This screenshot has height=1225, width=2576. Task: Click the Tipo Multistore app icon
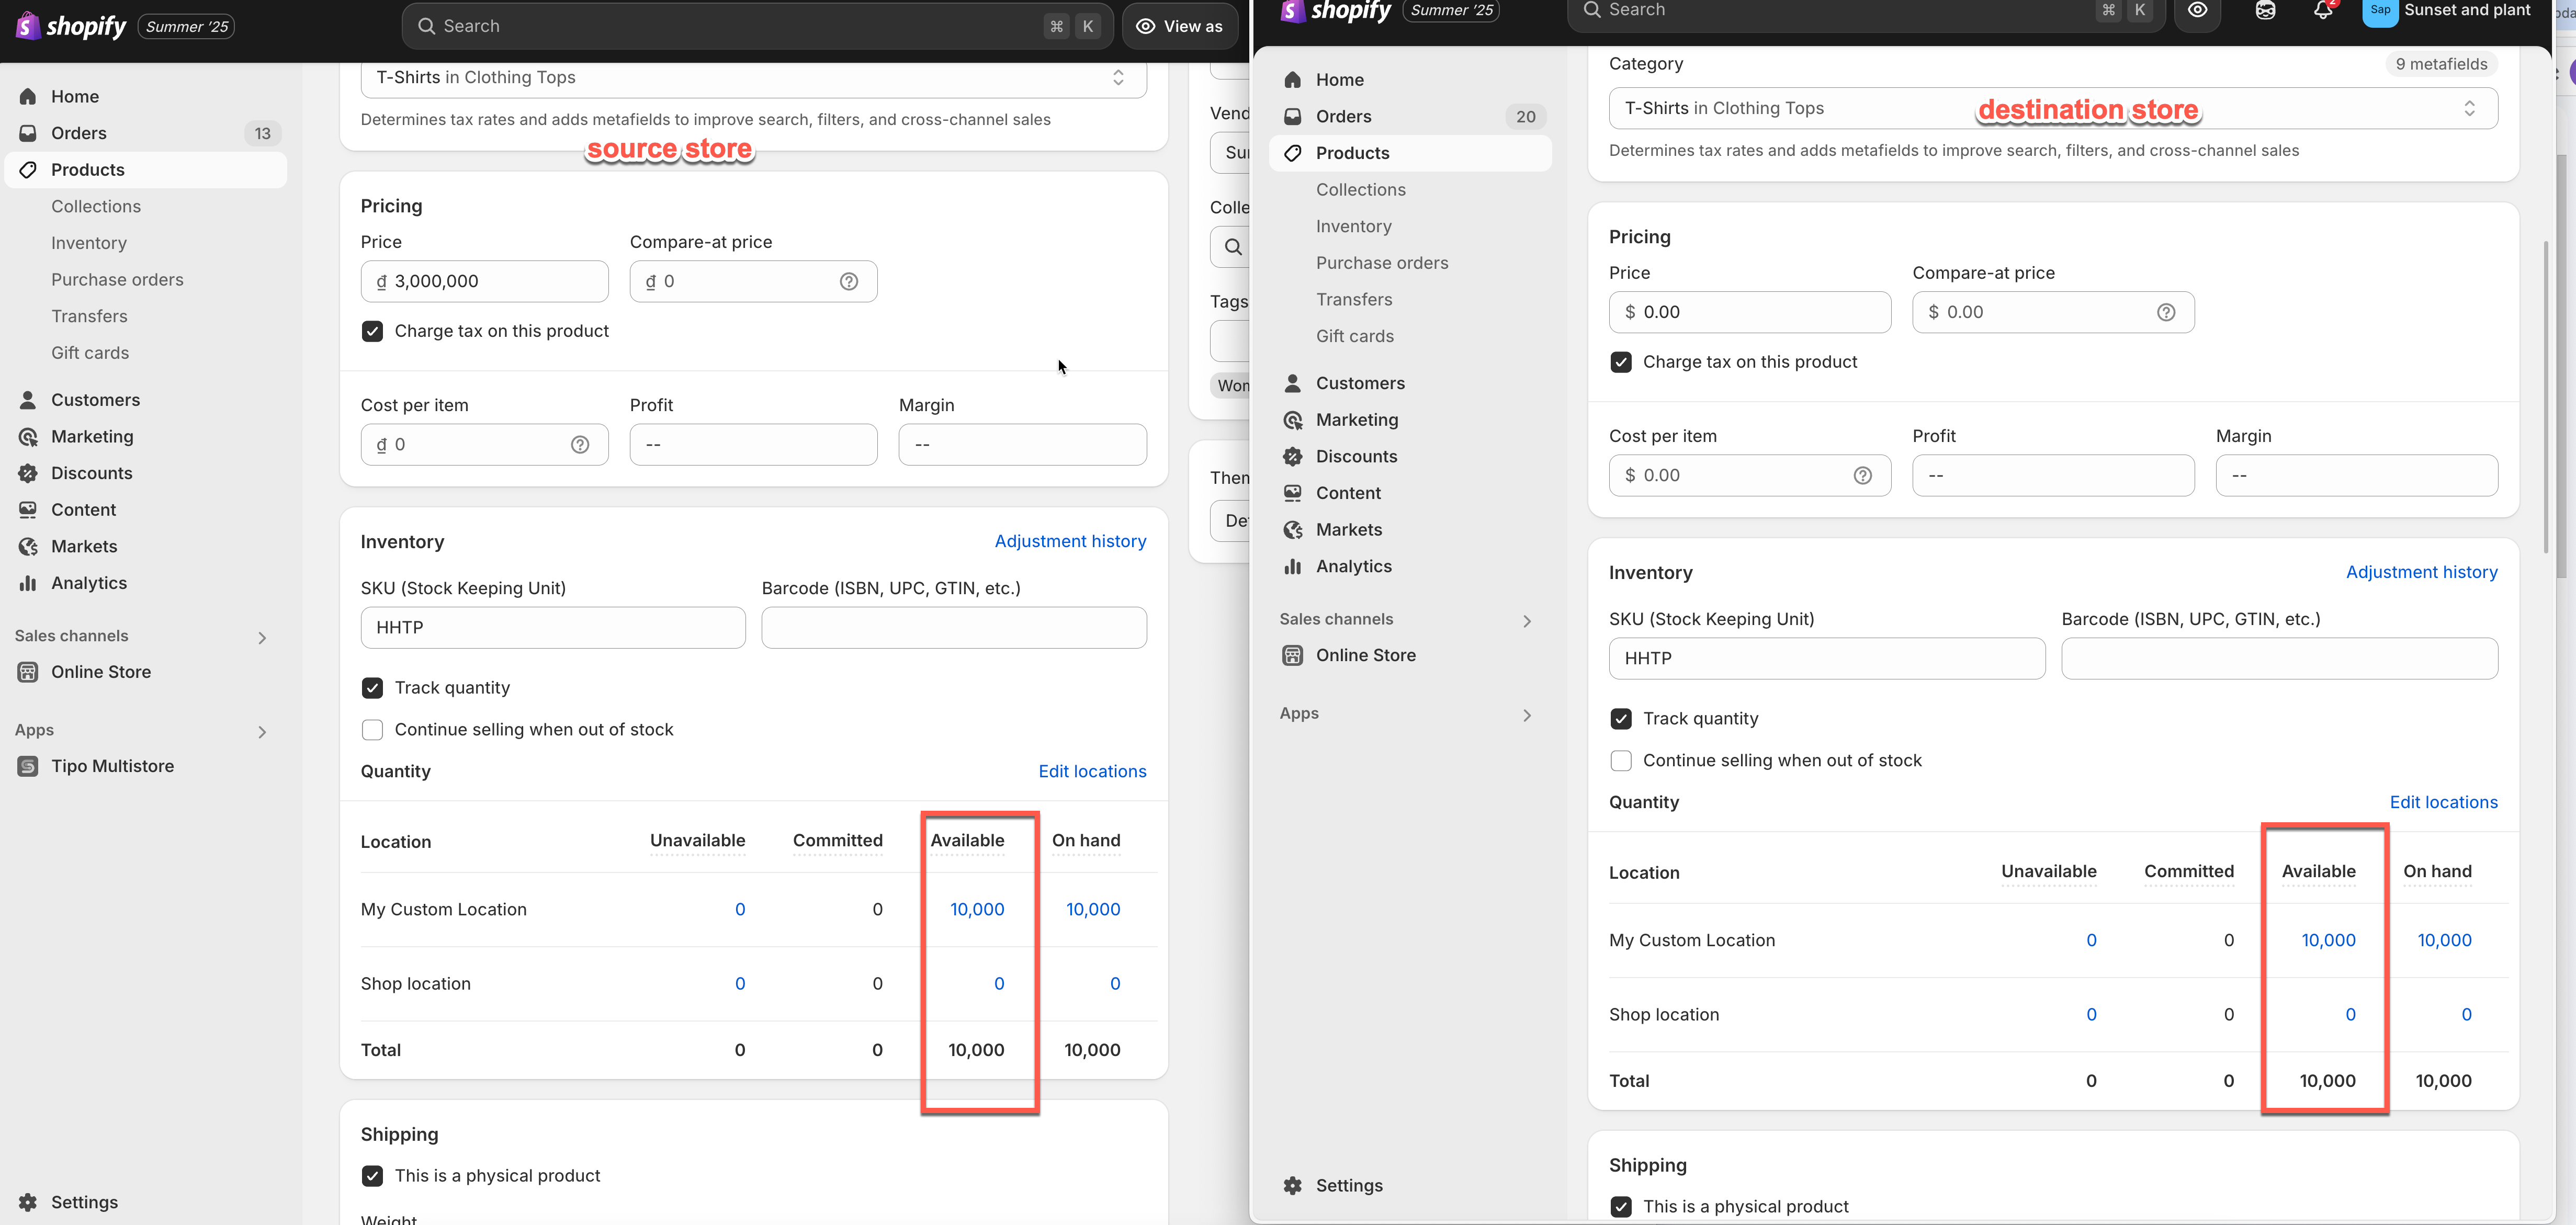pos(28,766)
